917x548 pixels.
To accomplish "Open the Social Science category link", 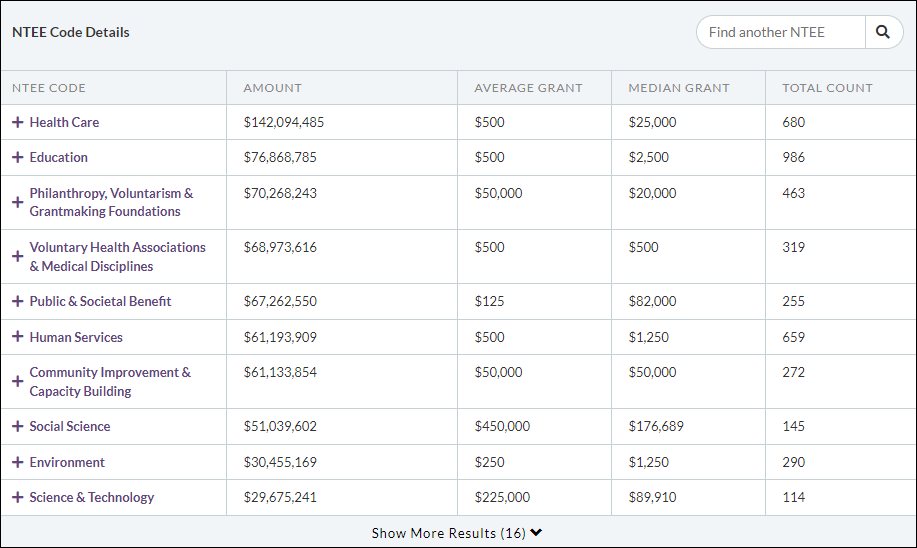I will (70, 426).
